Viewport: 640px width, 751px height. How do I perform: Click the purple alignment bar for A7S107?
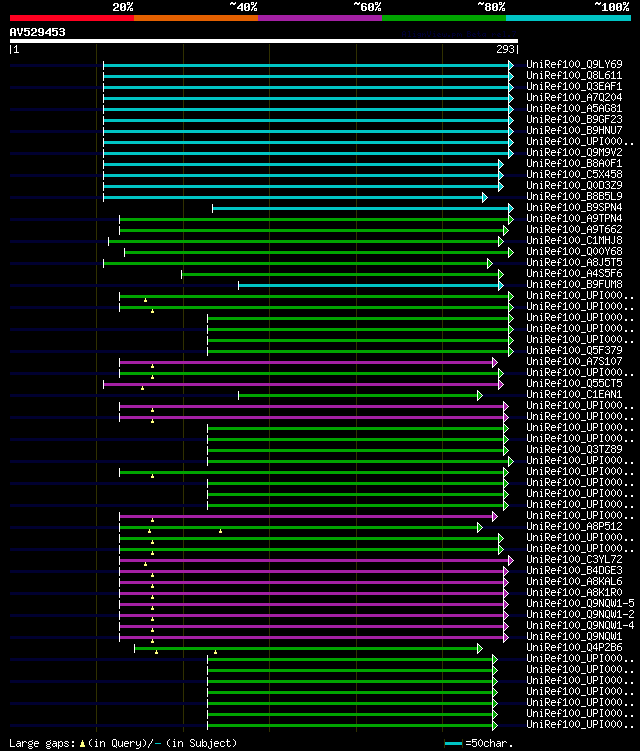307,363
